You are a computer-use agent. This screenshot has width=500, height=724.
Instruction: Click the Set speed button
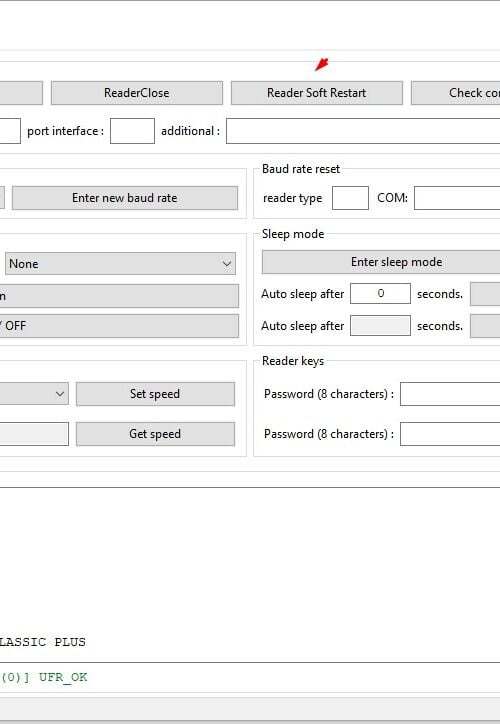point(155,394)
